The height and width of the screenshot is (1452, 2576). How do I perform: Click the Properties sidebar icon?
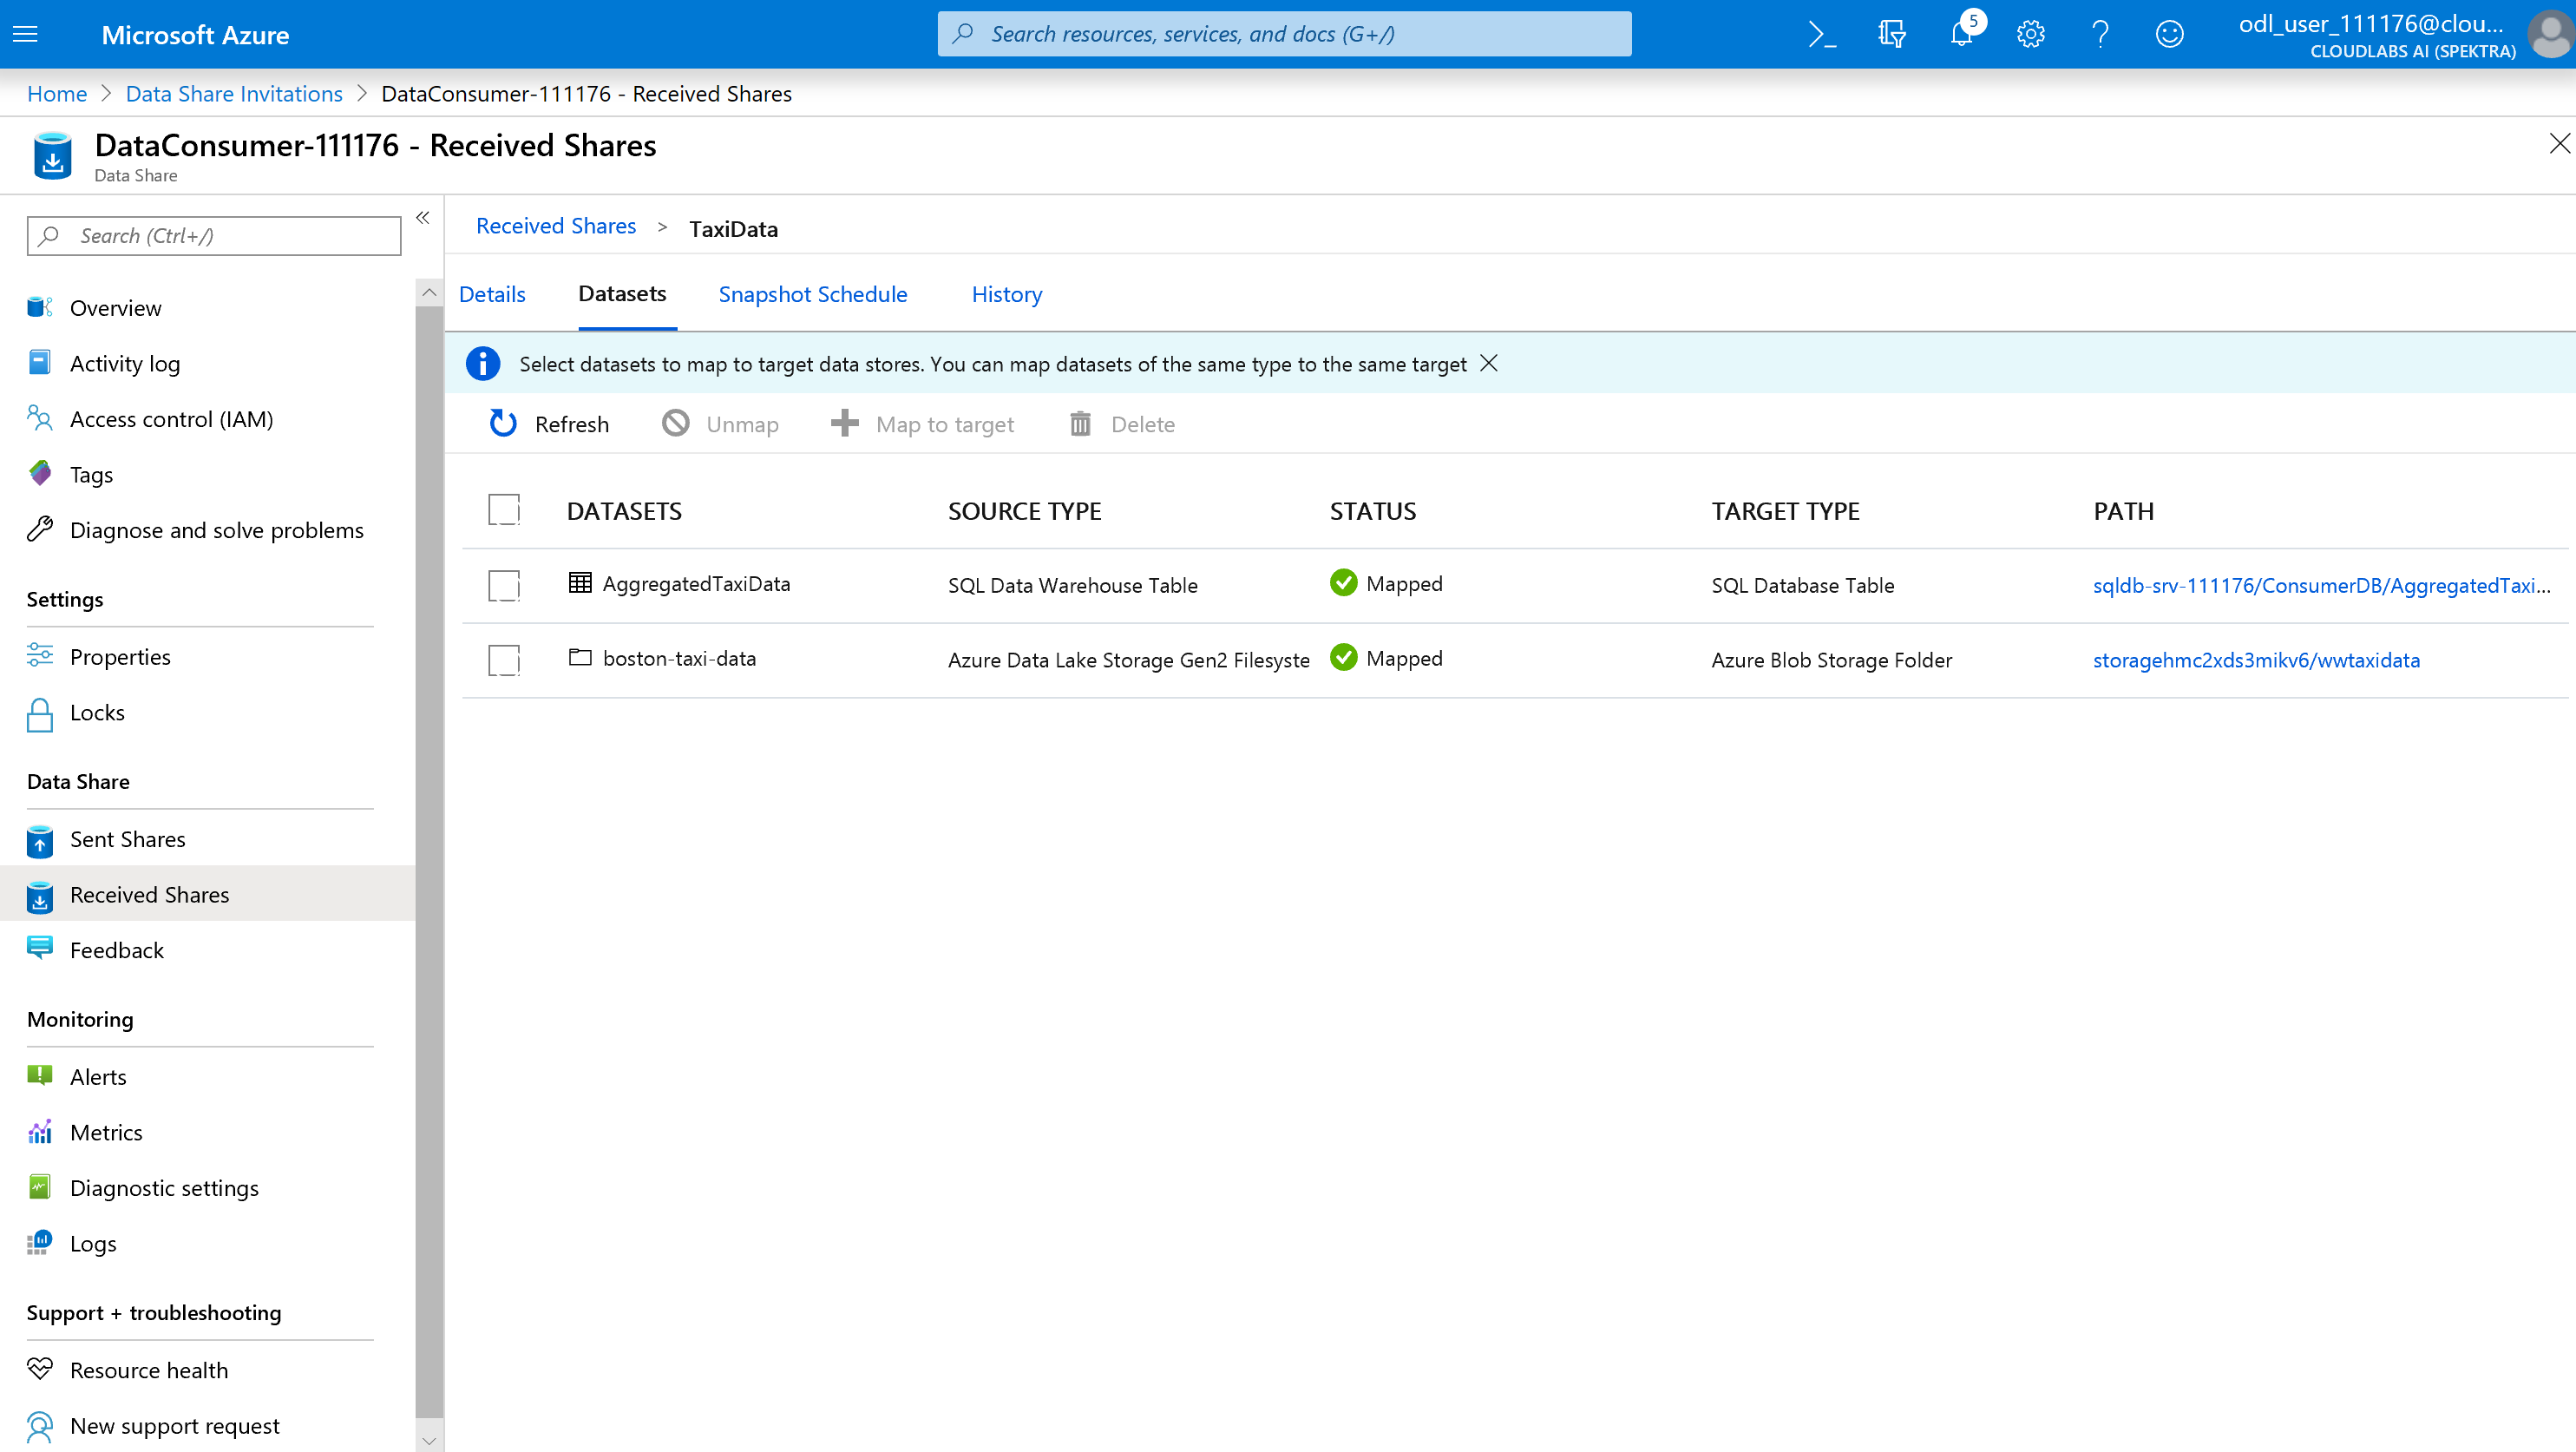coord(40,656)
